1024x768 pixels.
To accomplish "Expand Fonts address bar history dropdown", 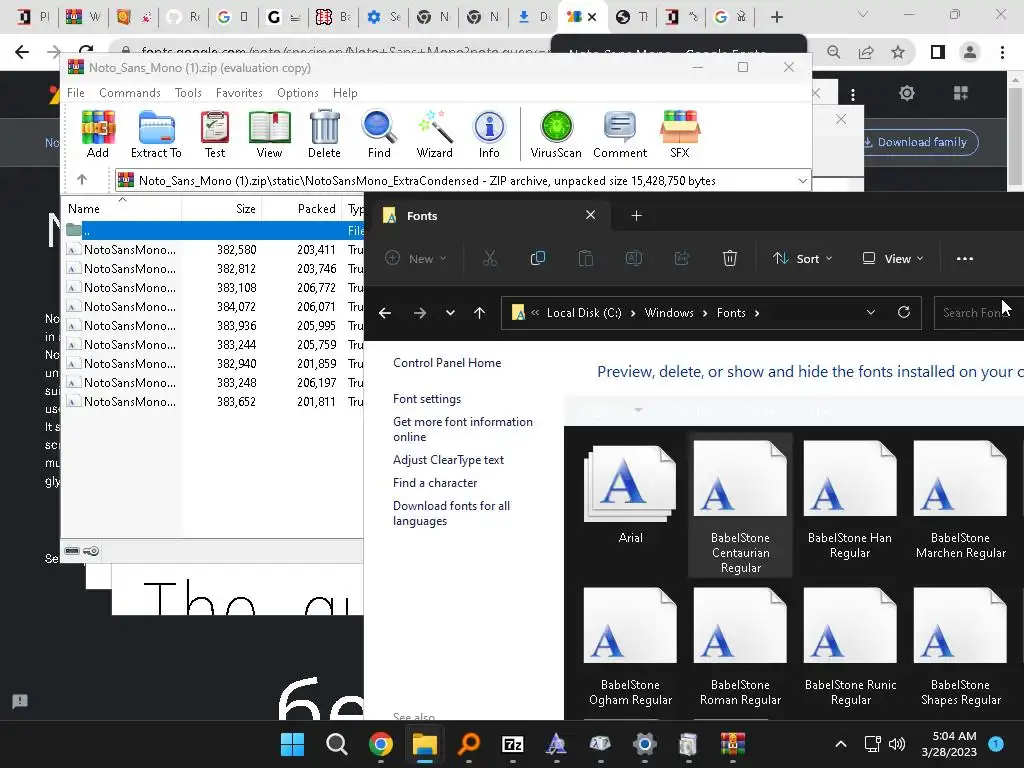I will tap(871, 312).
